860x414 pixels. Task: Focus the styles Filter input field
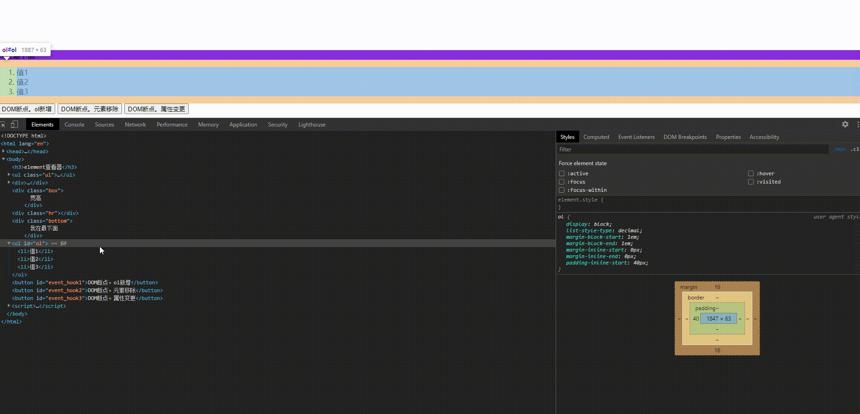click(x=693, y=149)
